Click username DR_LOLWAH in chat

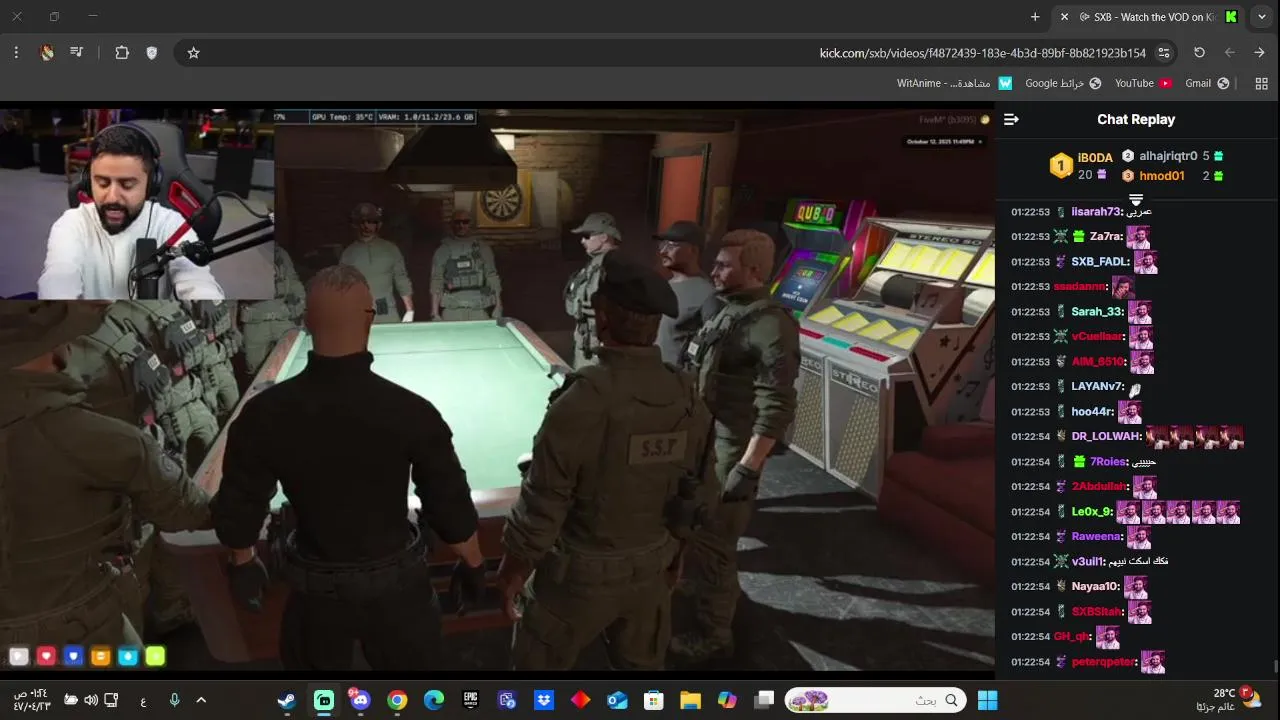point(1106,437)
